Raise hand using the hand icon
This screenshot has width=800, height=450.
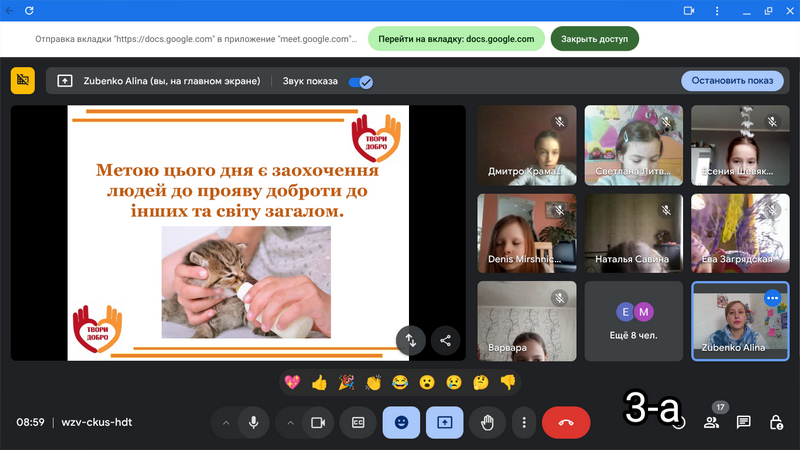pos(487,422)
